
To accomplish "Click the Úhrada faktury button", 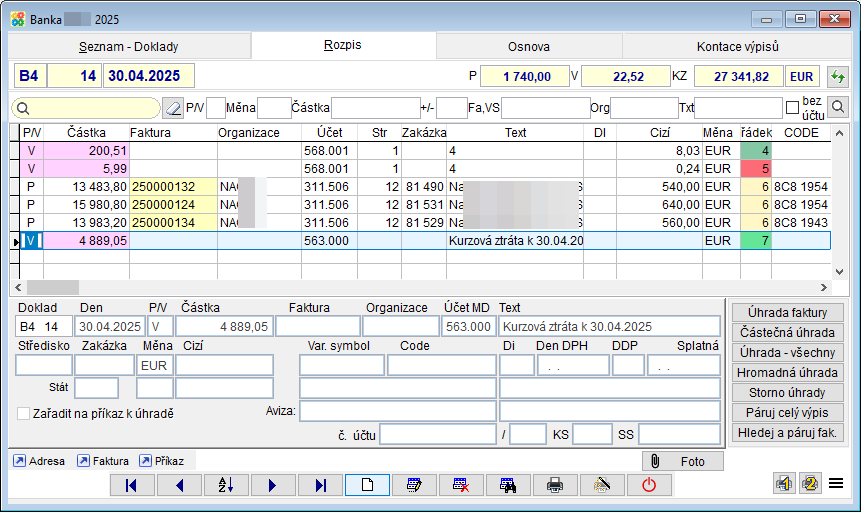I will click(x=787, y=313).
